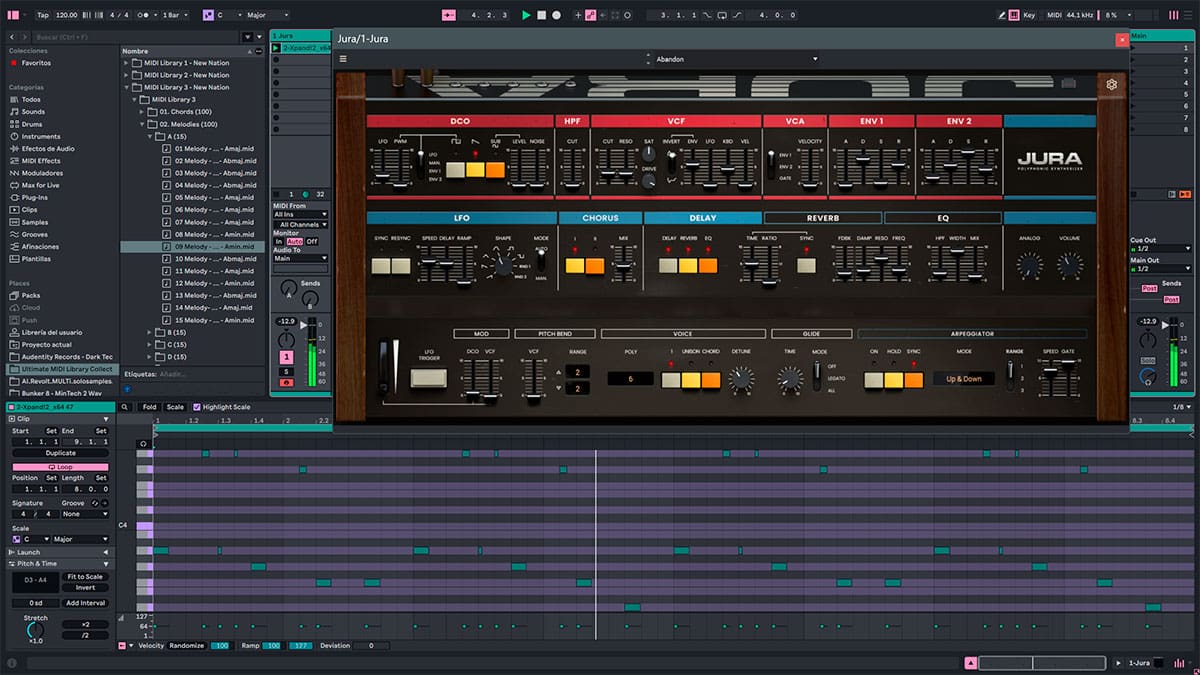Open Max for Live category

(x=40, y=185)
